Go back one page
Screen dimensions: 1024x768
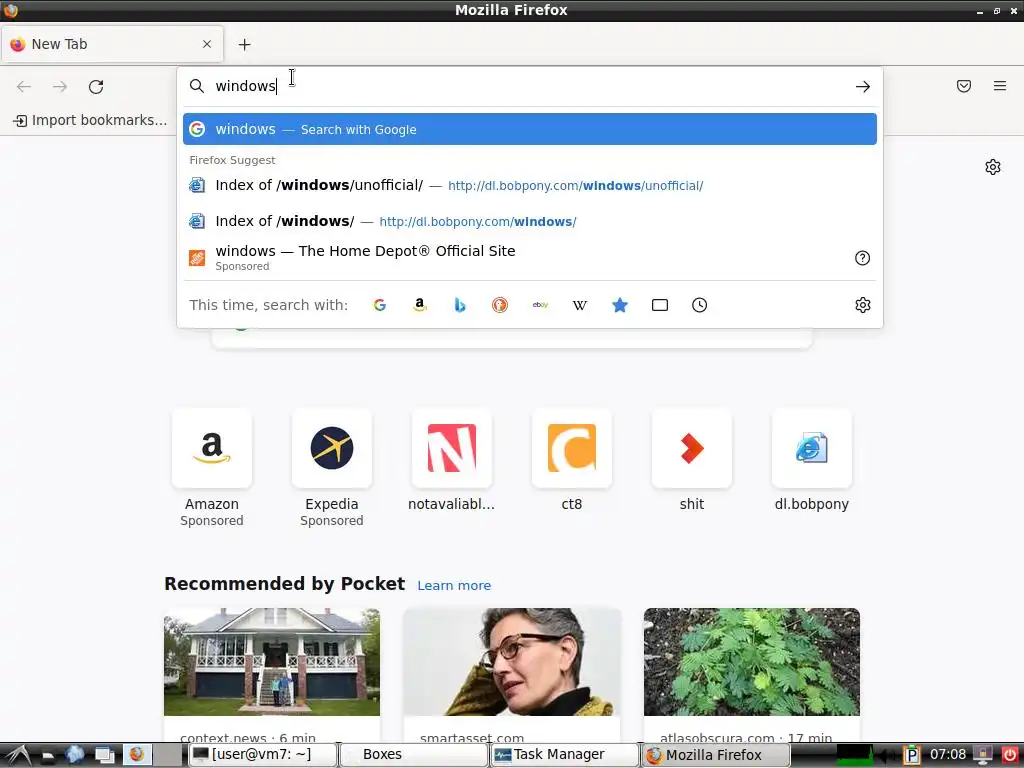pyautogui.click(x=24, y=87)
